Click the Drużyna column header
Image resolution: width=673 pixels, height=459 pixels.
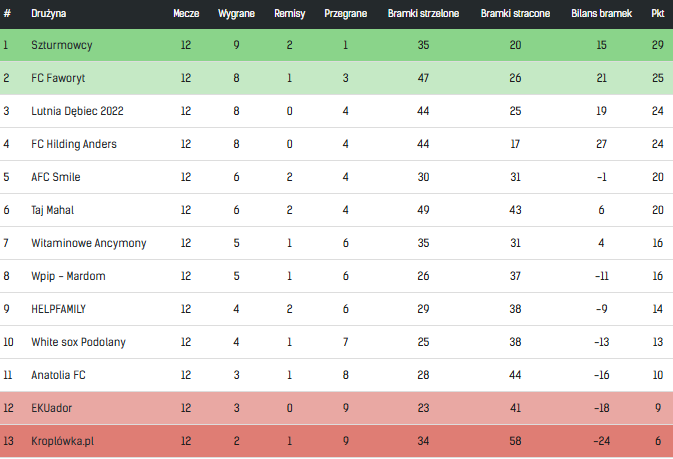[x=49, y=13]
